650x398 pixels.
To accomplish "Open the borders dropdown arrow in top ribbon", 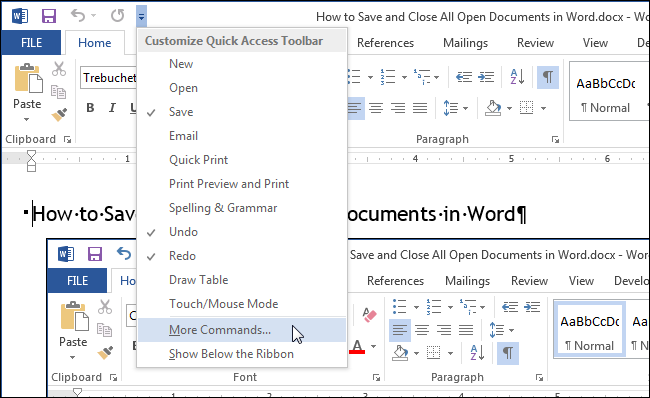I will 543,108.
